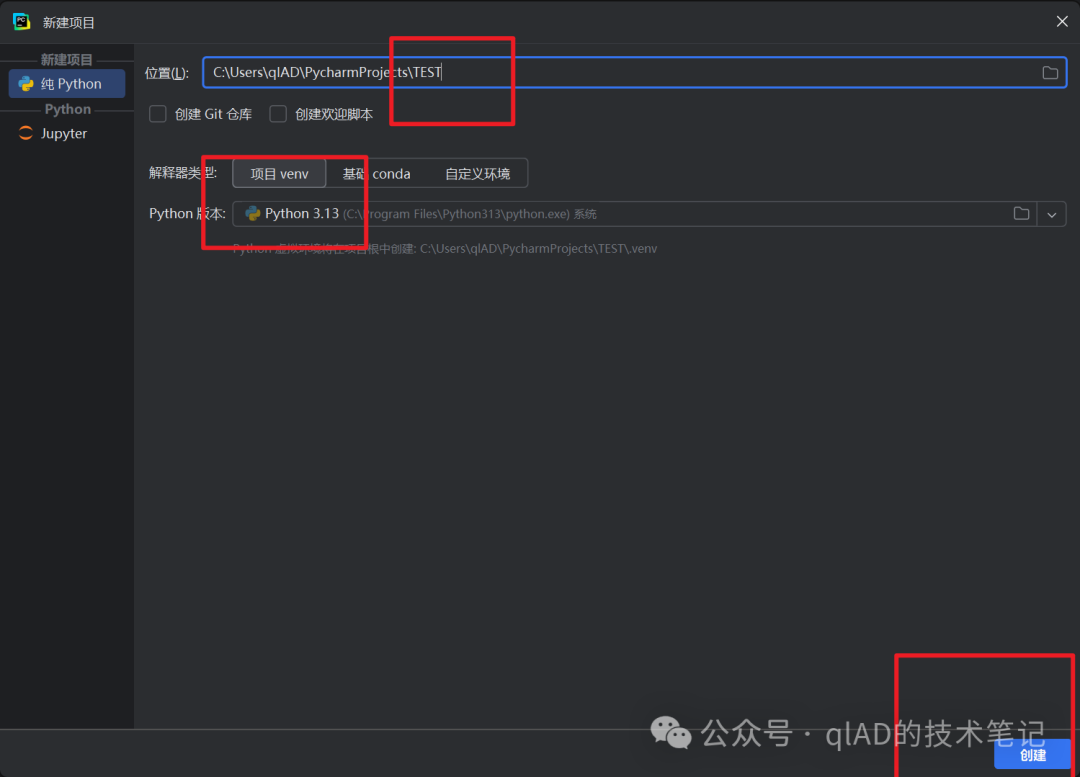Click the Python icon in version field
1080x777 pixels.
253,214
